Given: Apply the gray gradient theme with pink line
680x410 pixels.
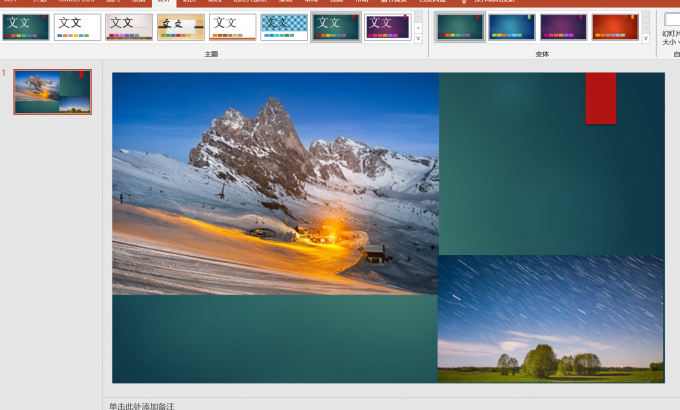Looking at the screenshot, I should tap(129, 27).
